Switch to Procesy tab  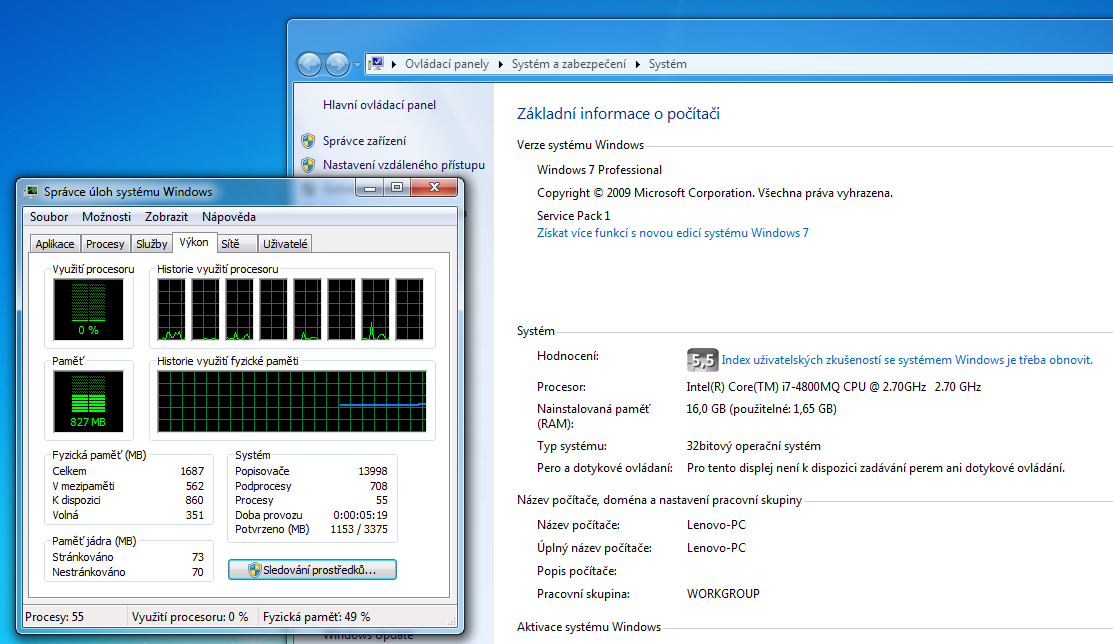(x=105, y=244)
